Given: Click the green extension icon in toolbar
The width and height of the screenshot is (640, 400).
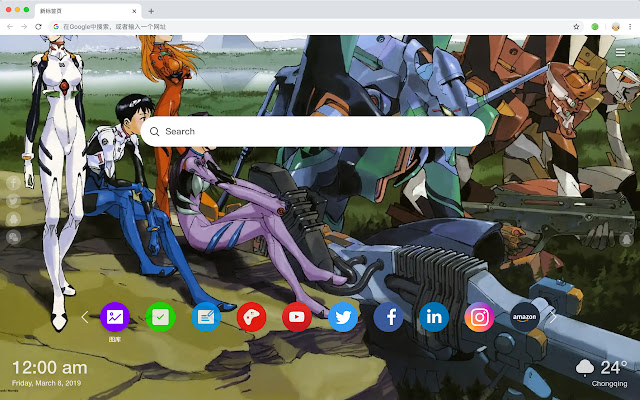Looking at the screenshot, I should [x=595, y=27].
